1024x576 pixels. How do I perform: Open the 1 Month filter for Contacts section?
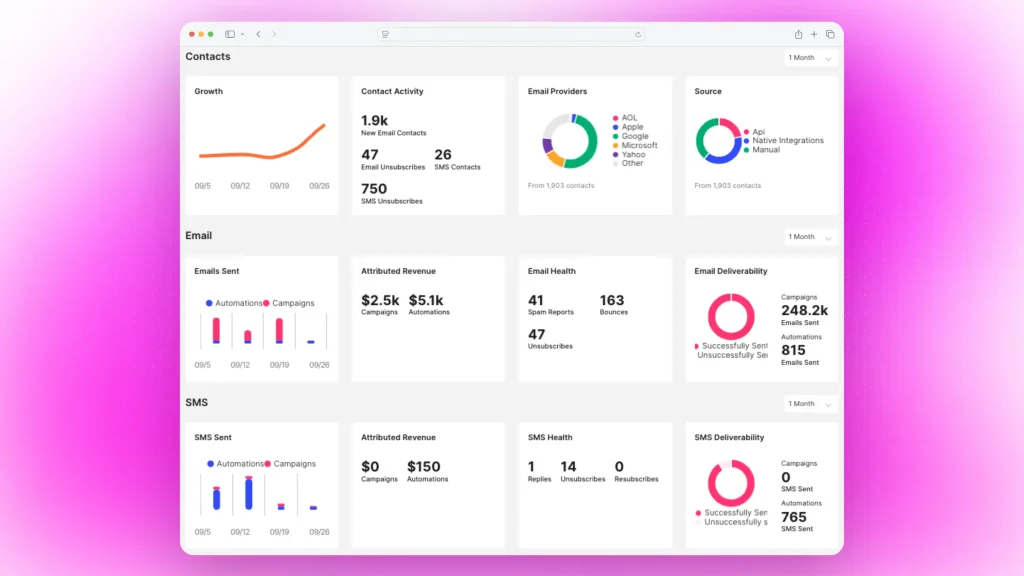click(808, 57)
